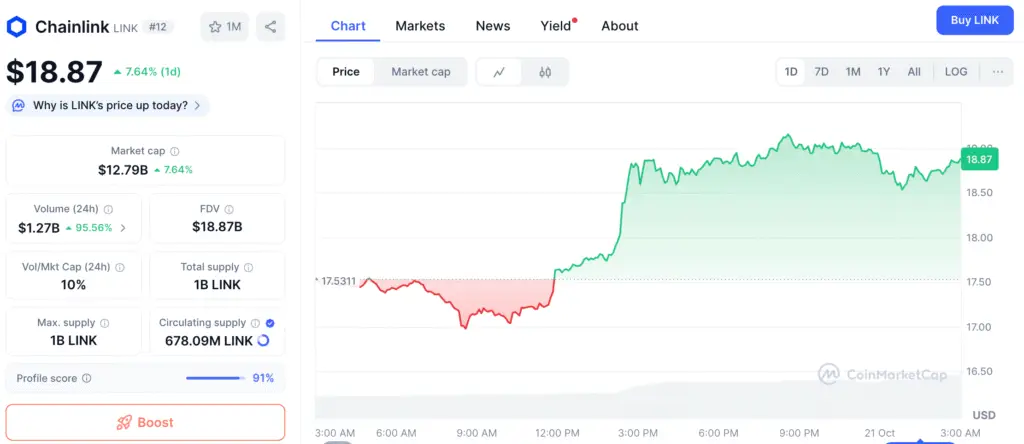Go to the News tab

pyautogui.click(x=493, y=26)
